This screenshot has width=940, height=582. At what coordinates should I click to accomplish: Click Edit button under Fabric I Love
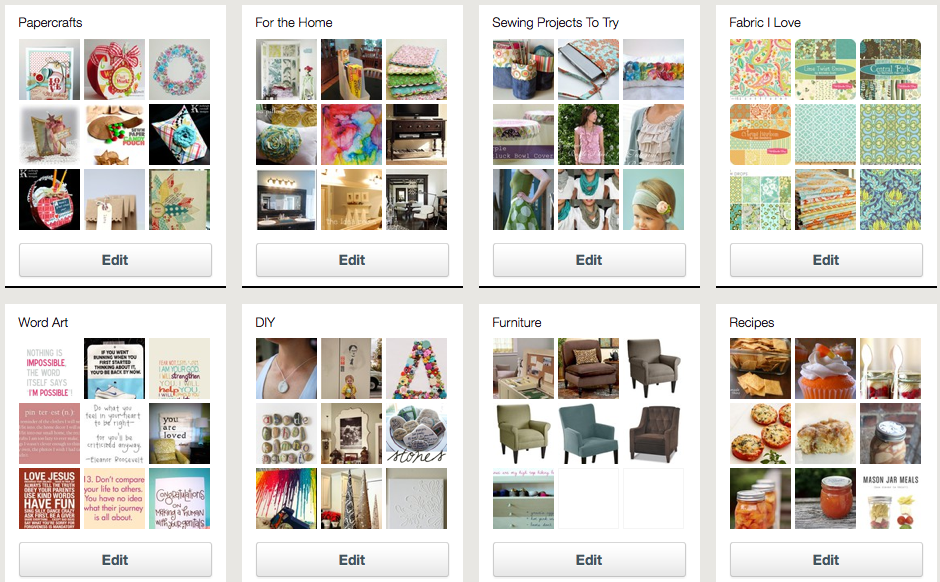click(x=825, y=260)
